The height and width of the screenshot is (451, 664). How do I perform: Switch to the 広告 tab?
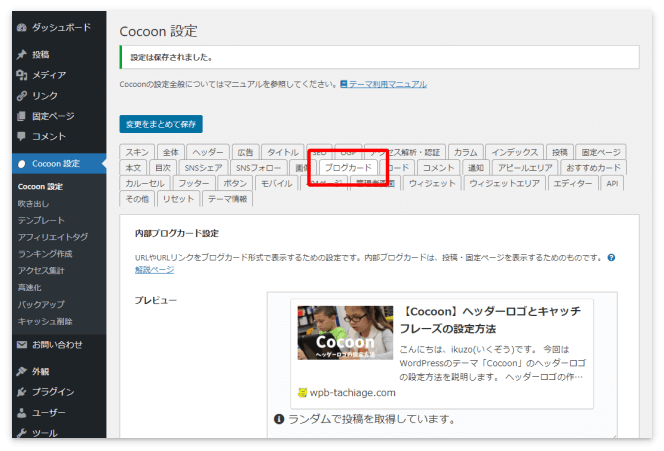pos(245,152)
